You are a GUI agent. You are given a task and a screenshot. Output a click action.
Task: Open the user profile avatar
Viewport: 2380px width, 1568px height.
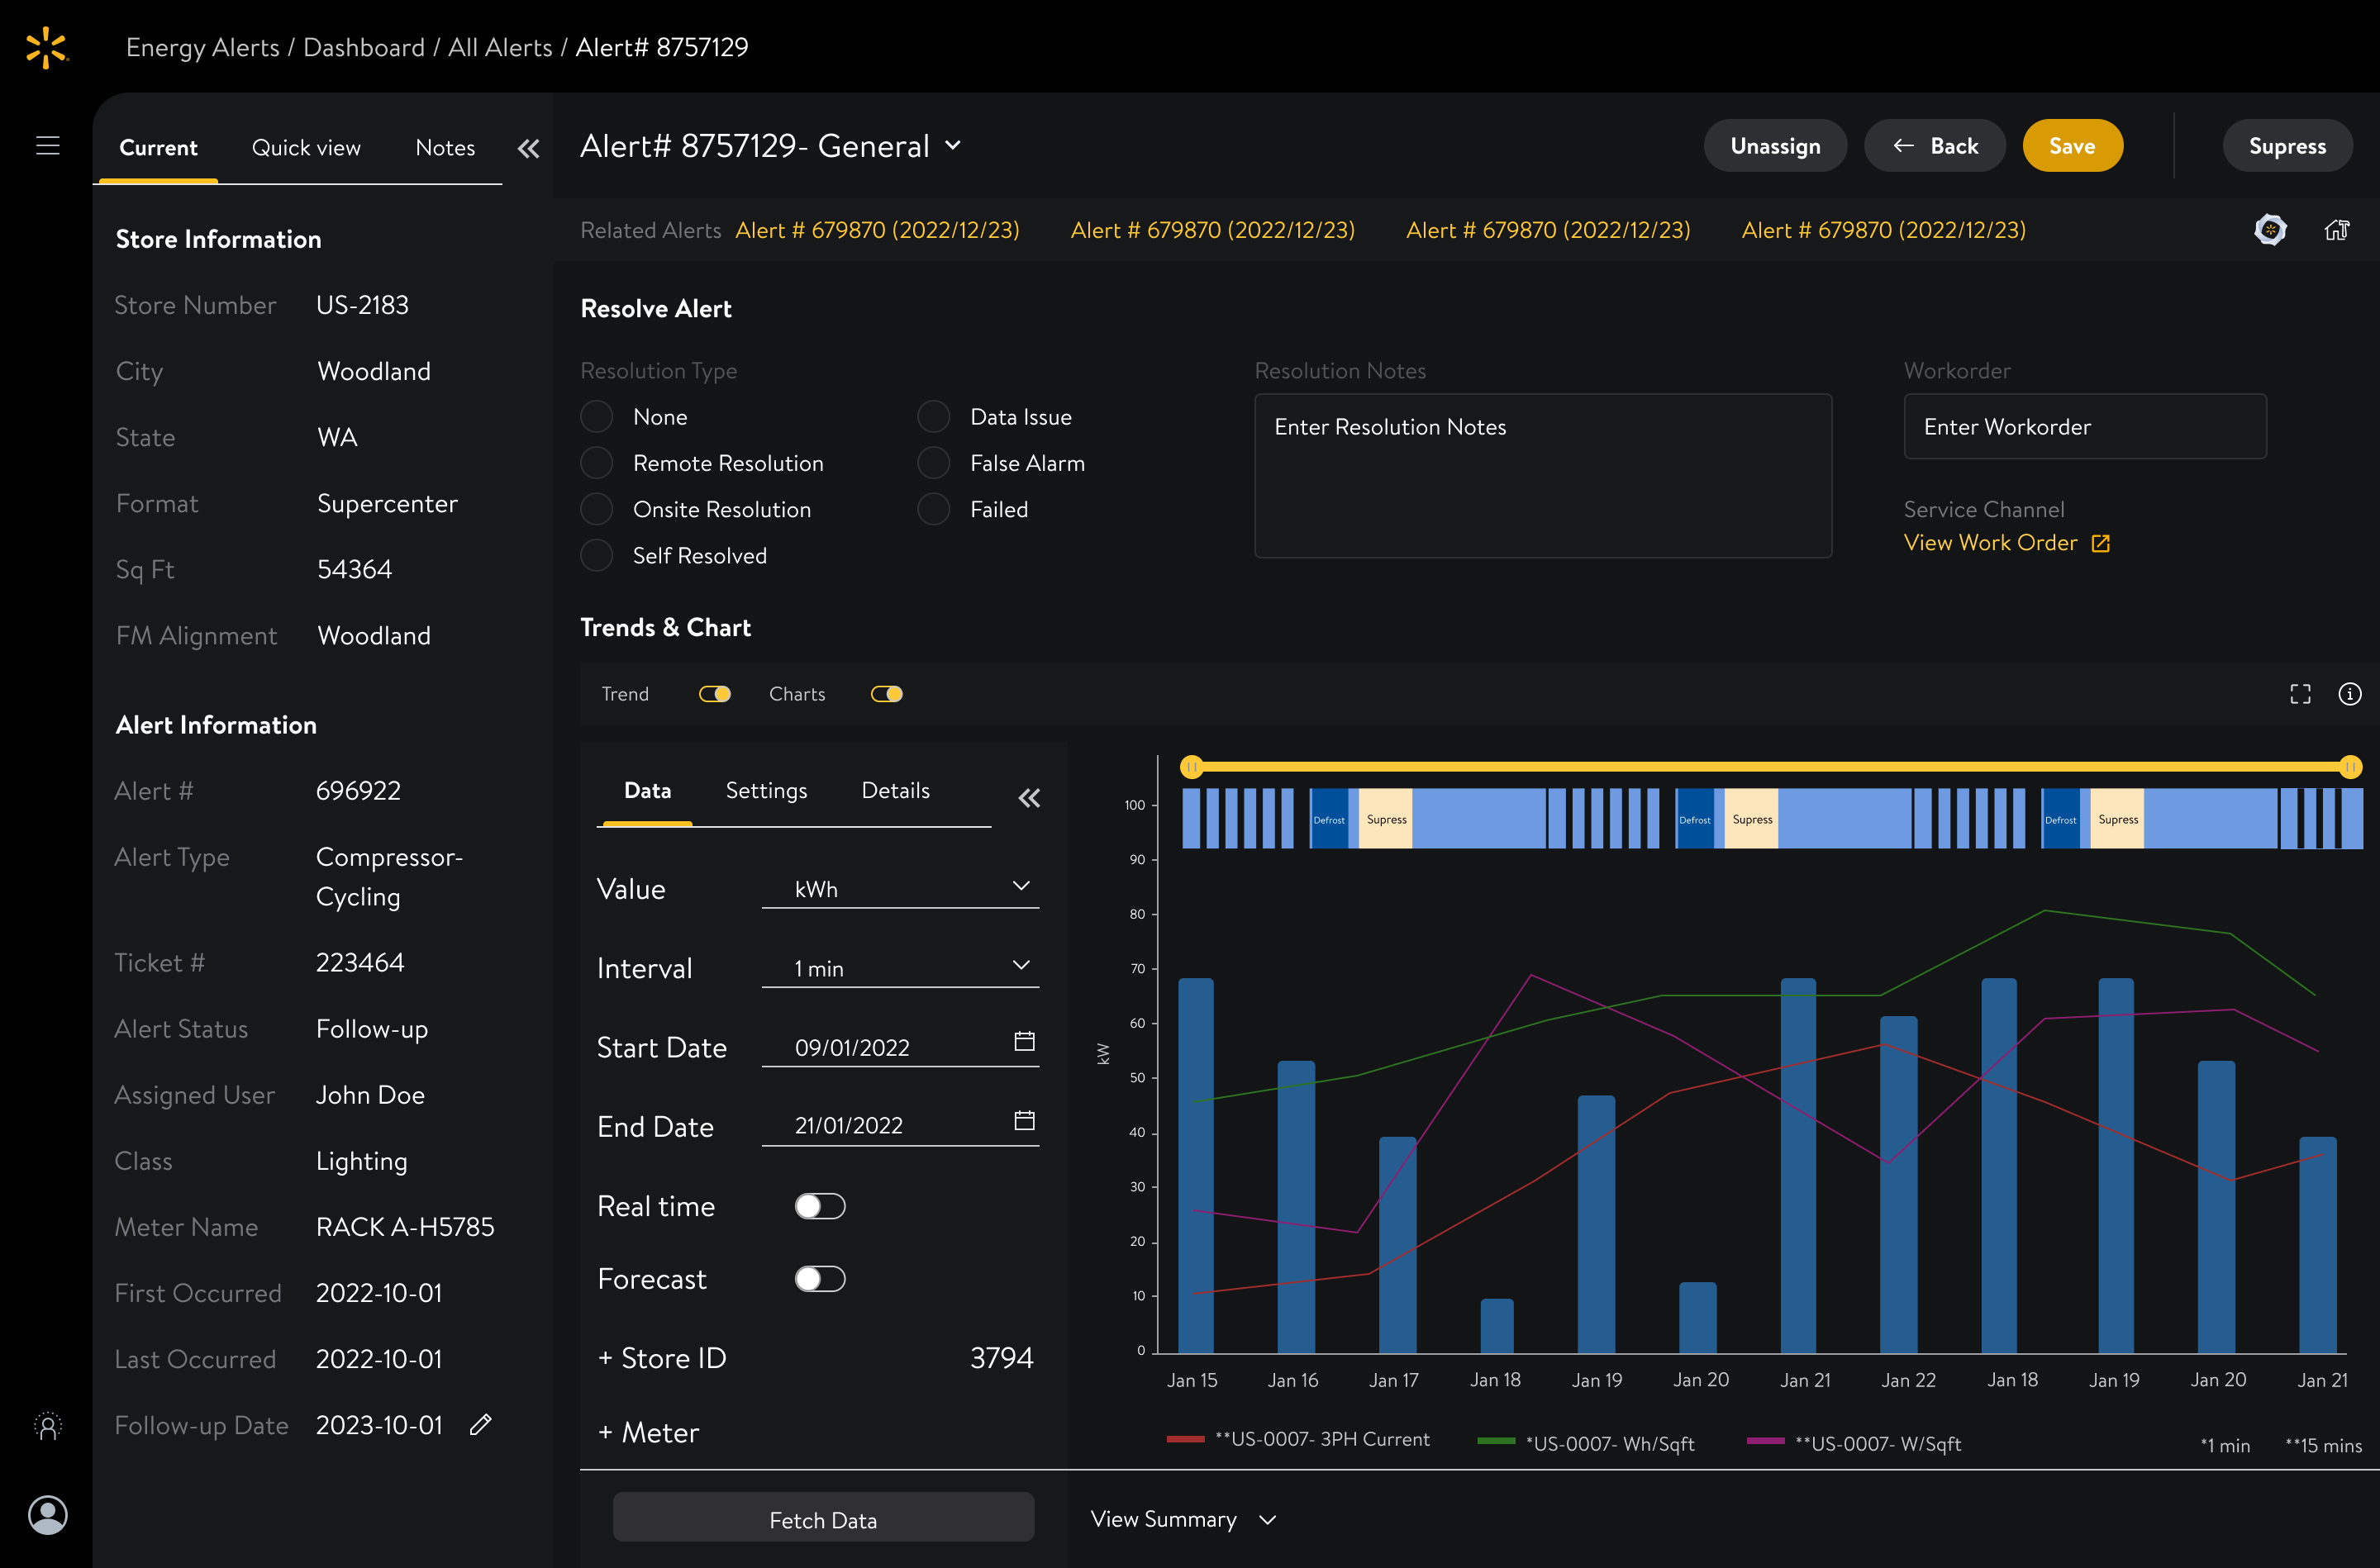pos(48,1515)
